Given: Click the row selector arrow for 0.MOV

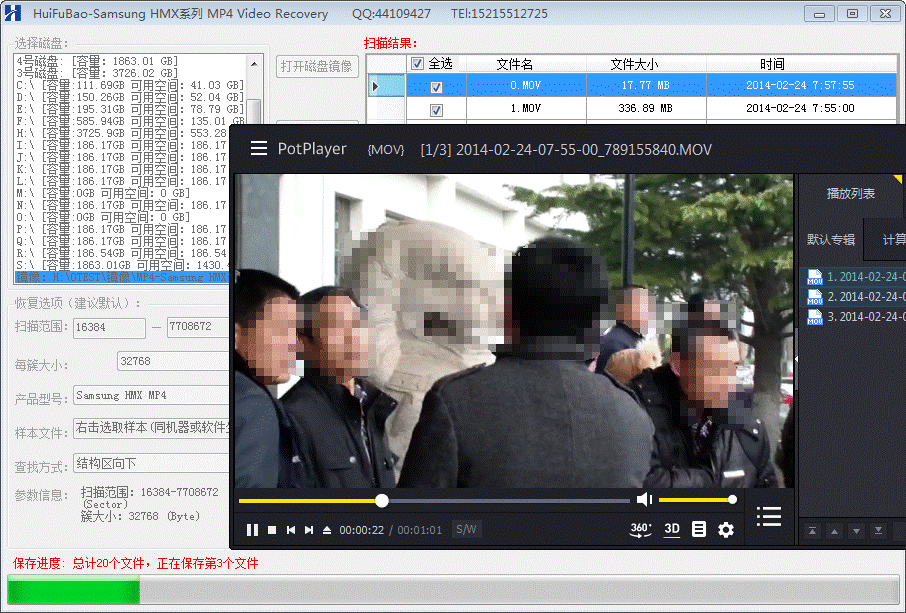Looking at the screenshot, I should click(385, 86).
